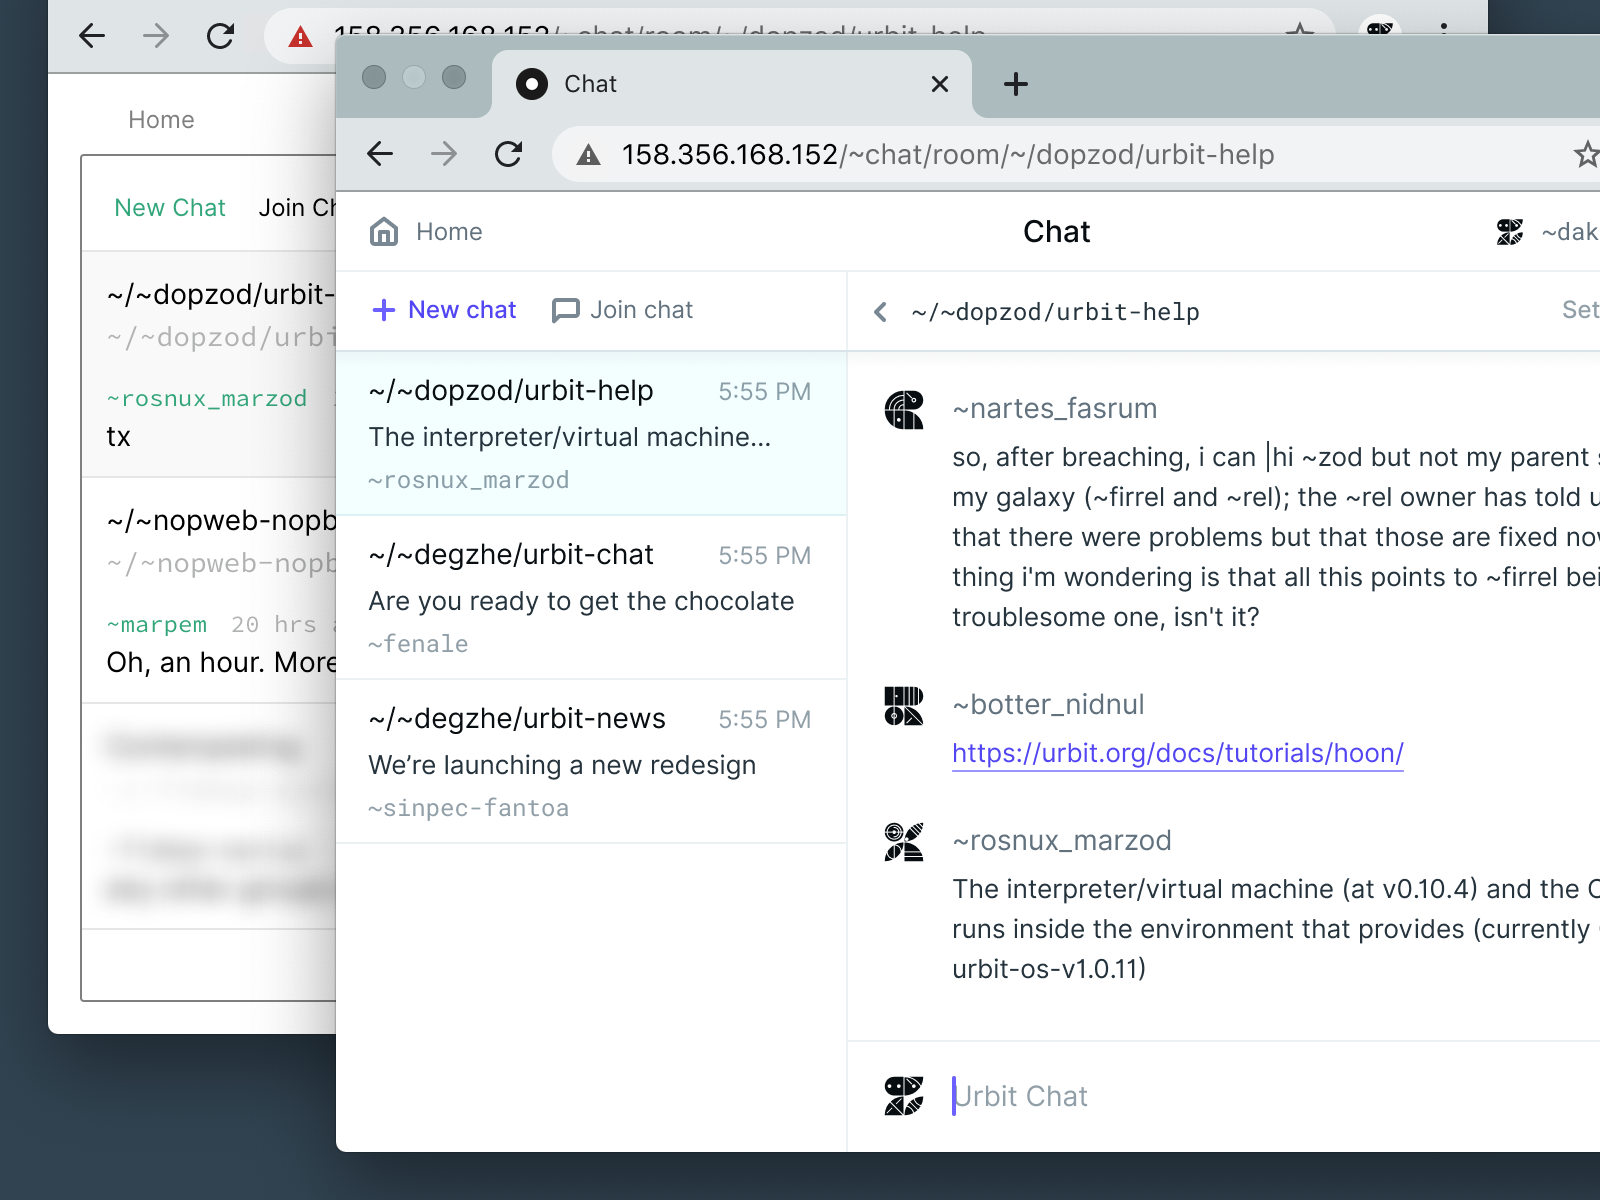Close the Chat browser tab
The width and height of the screenshot is (1600, 1200).
(939, 84)
